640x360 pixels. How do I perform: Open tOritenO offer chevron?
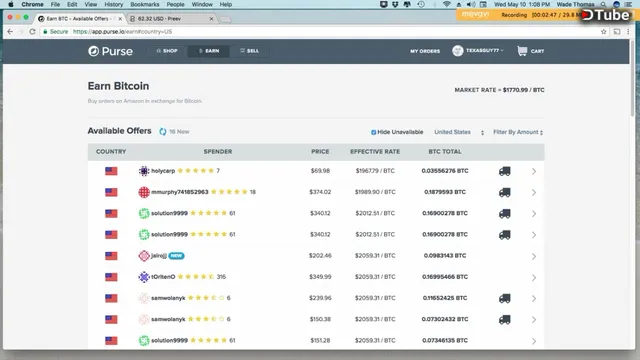tap(534, 278)
